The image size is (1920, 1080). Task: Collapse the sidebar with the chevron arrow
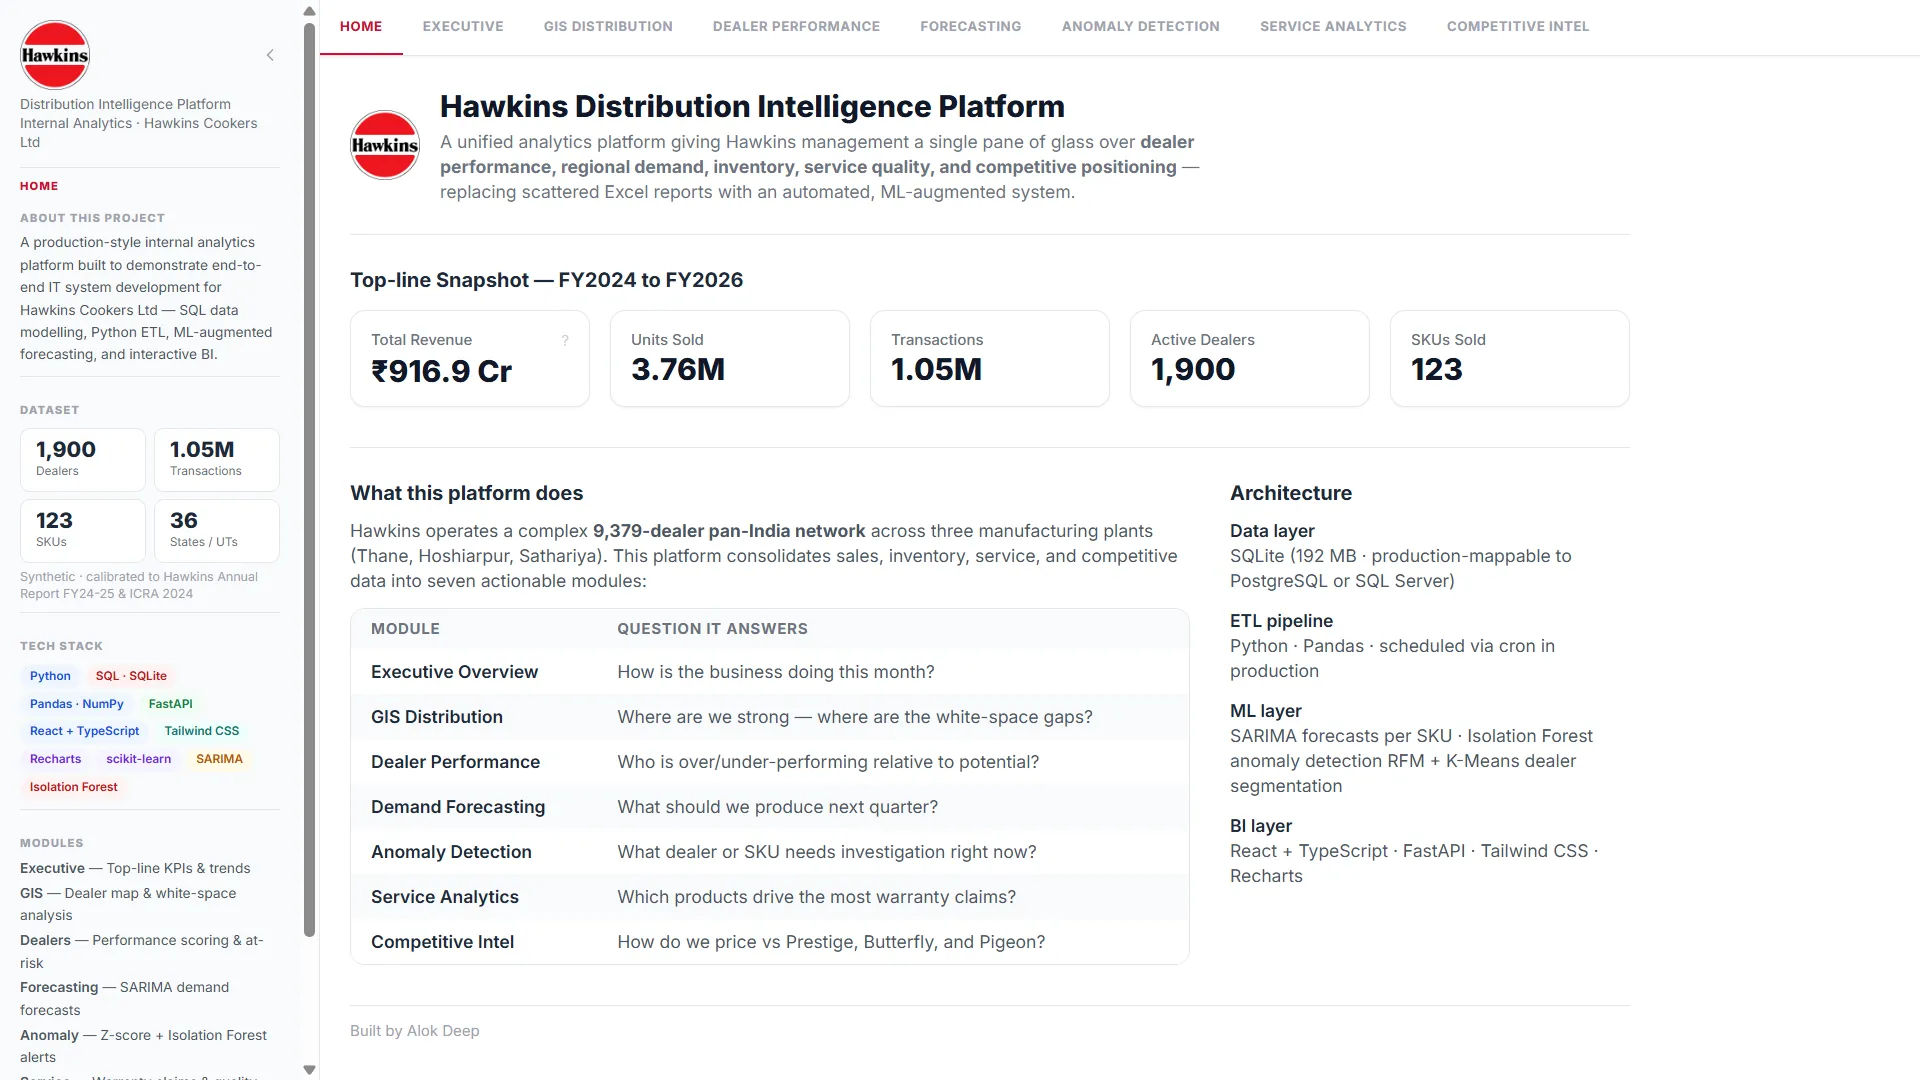pyautogui.click(x=270, y=55)
